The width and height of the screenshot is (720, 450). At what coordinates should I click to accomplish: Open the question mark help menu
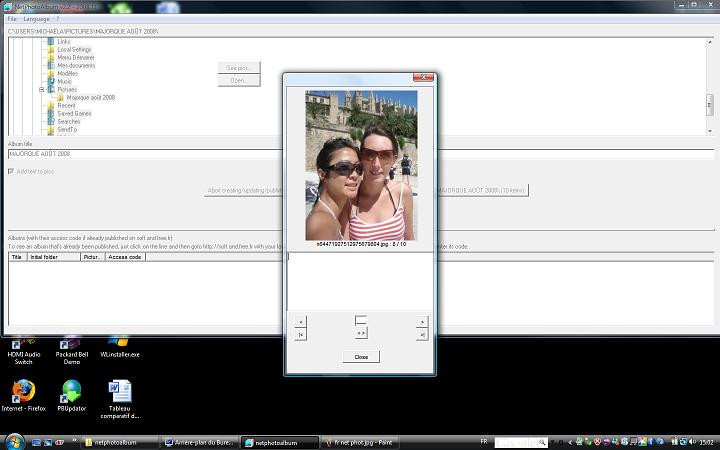click(57, 19)
